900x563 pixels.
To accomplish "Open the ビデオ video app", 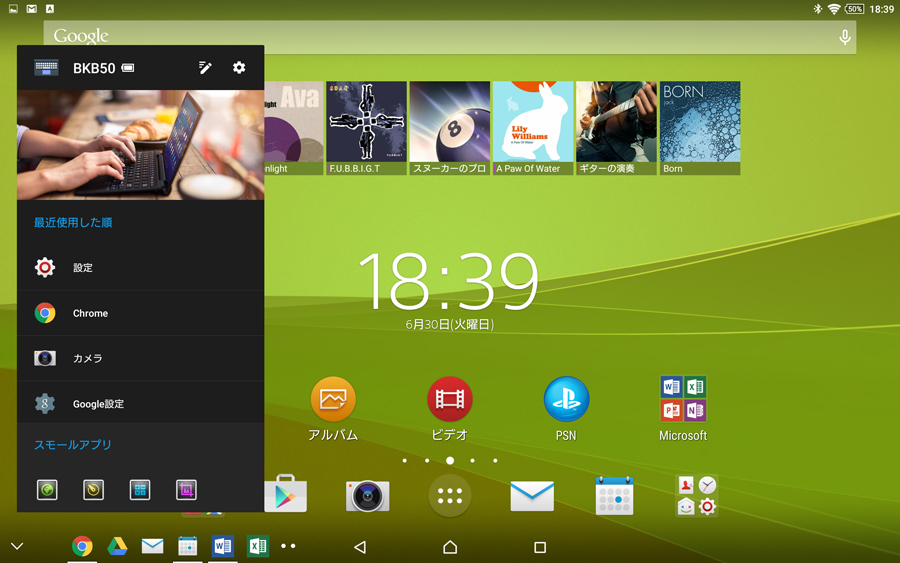I will pos(450,400).
